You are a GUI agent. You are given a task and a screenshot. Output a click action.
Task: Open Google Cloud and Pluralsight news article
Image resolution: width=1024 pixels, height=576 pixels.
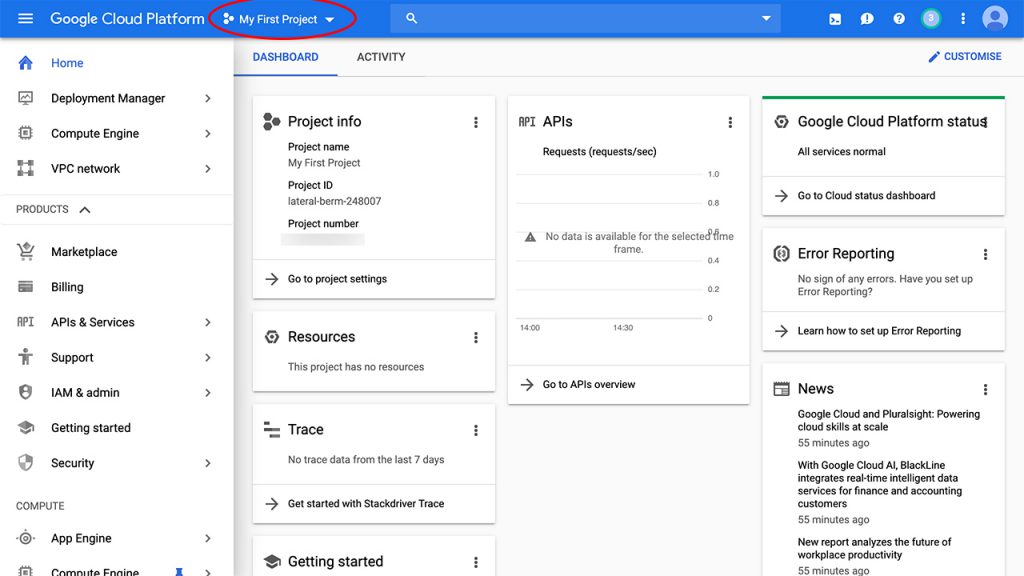888,420
